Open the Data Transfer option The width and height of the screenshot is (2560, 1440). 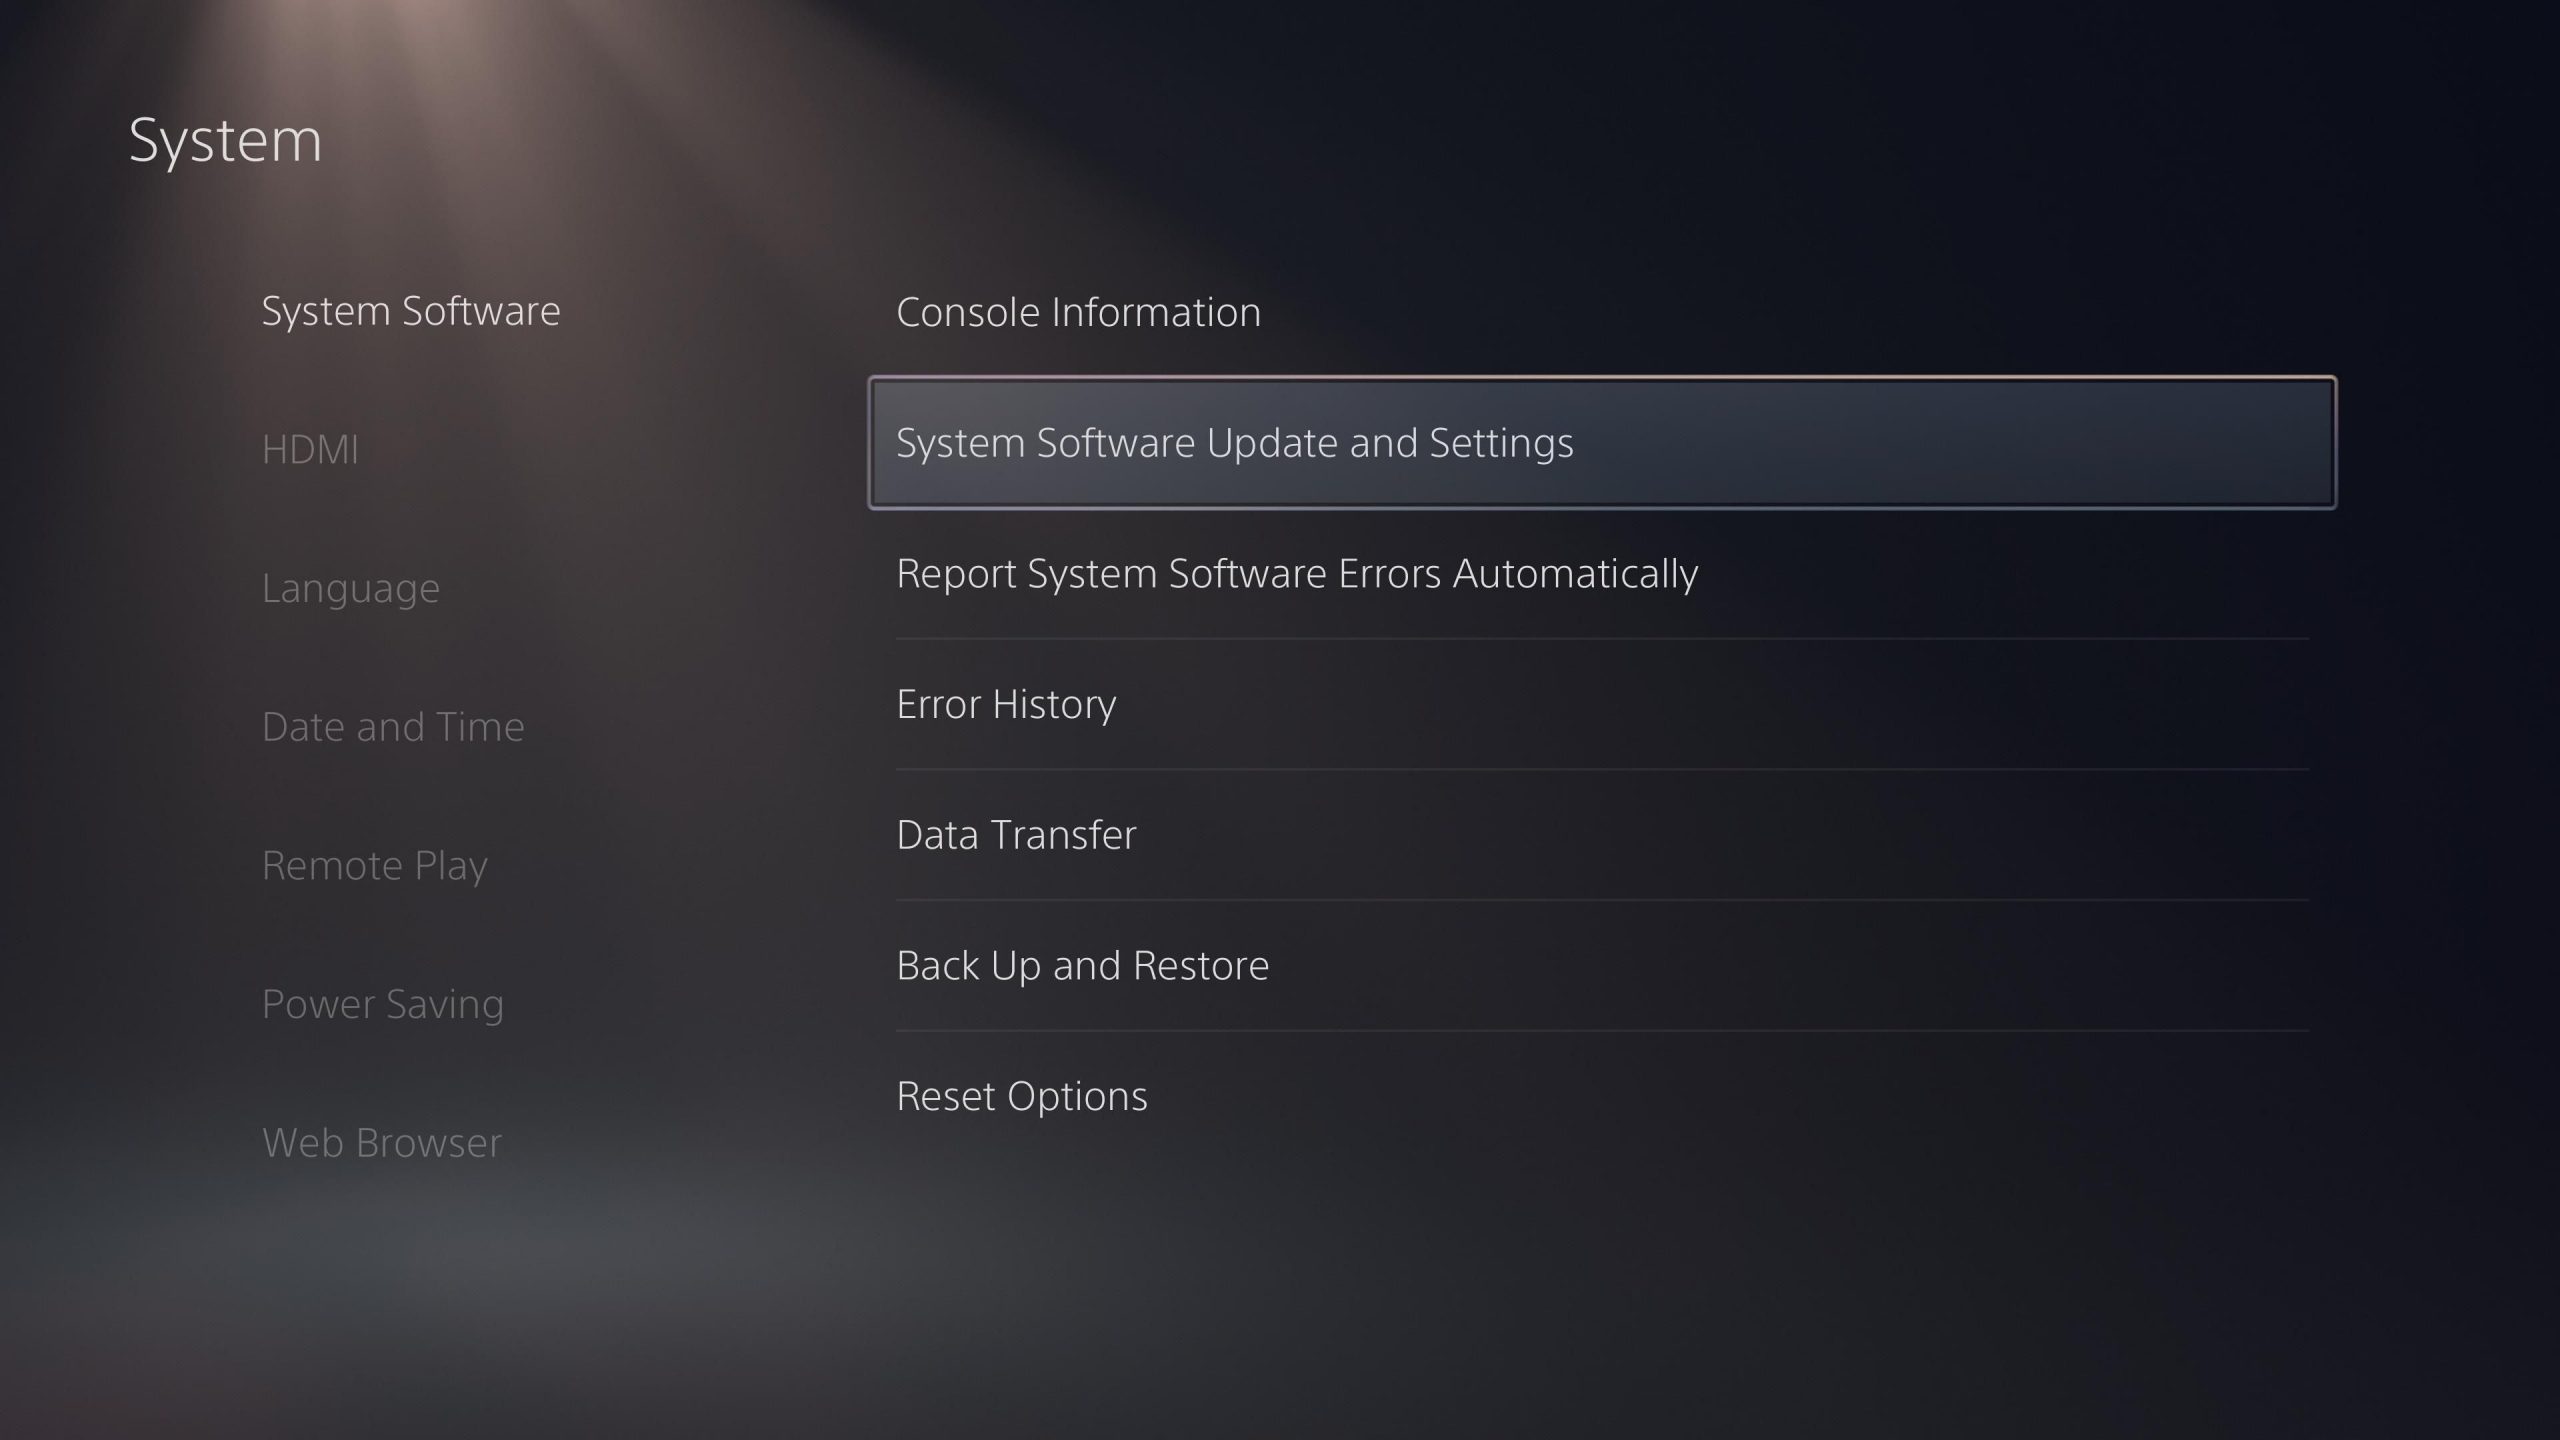click(x=1016, y=835)
